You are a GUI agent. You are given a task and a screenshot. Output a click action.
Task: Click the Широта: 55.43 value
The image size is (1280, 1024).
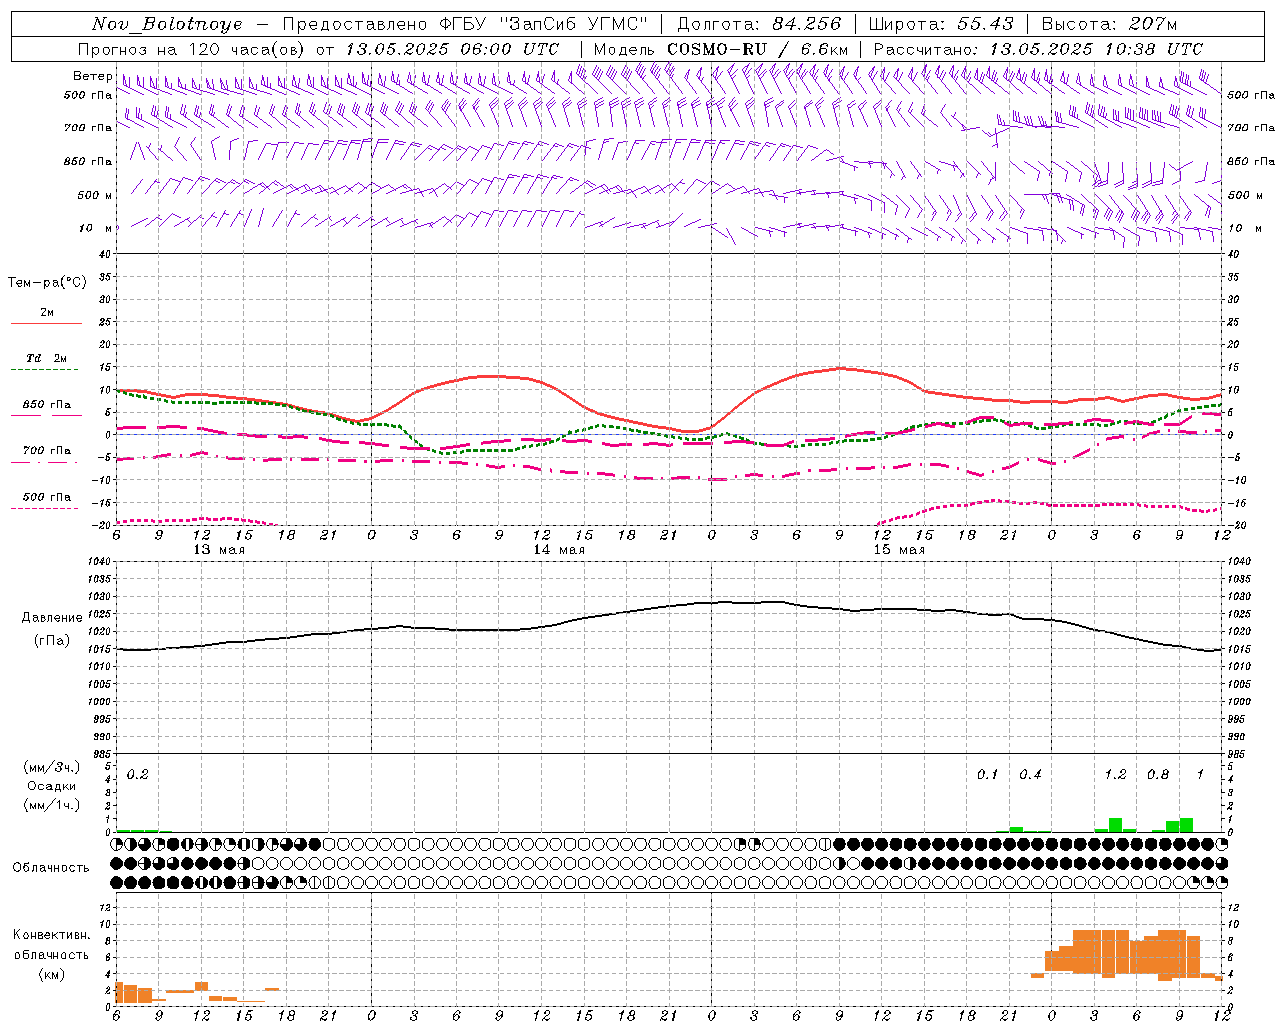click(x=941, y=24)
